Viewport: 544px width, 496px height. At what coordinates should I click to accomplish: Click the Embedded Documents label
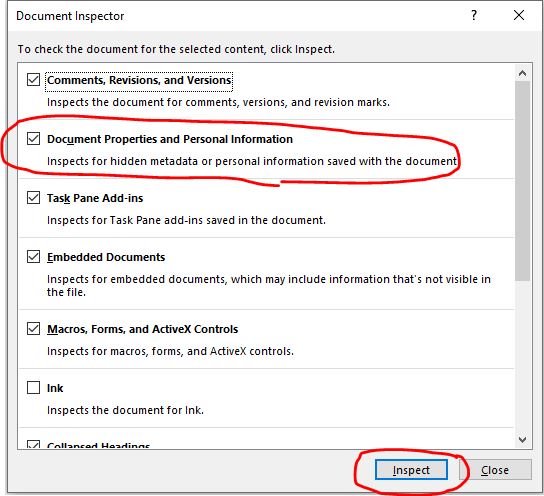[x=106, y=257]
